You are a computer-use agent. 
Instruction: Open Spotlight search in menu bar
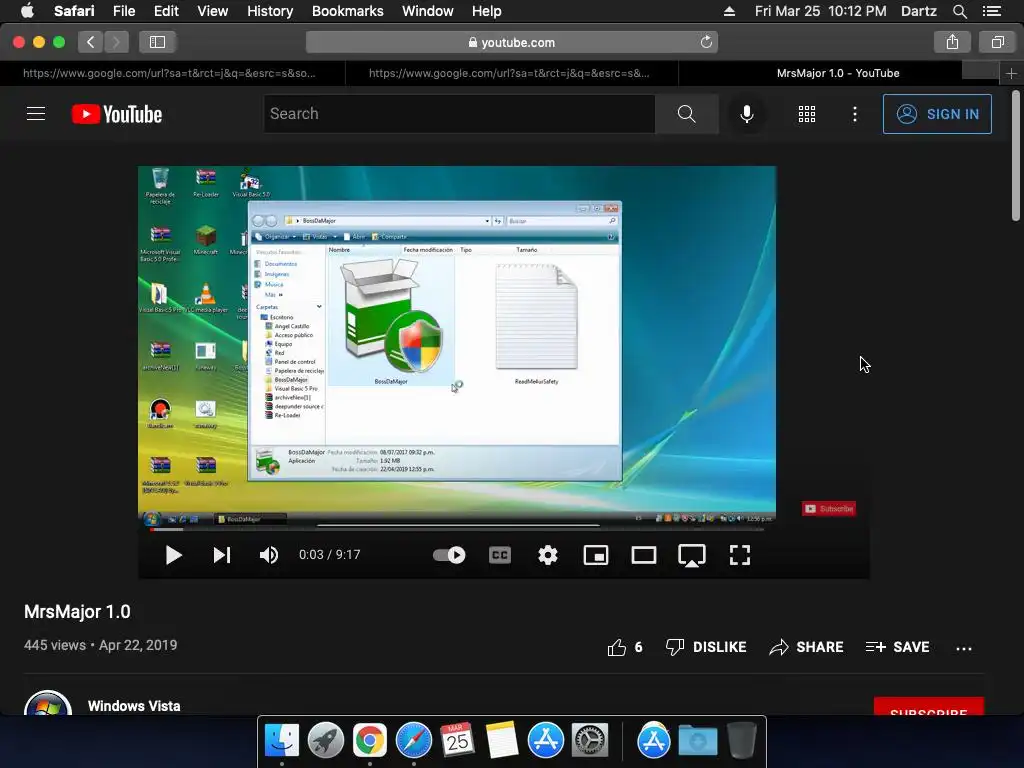click(959, 11)
